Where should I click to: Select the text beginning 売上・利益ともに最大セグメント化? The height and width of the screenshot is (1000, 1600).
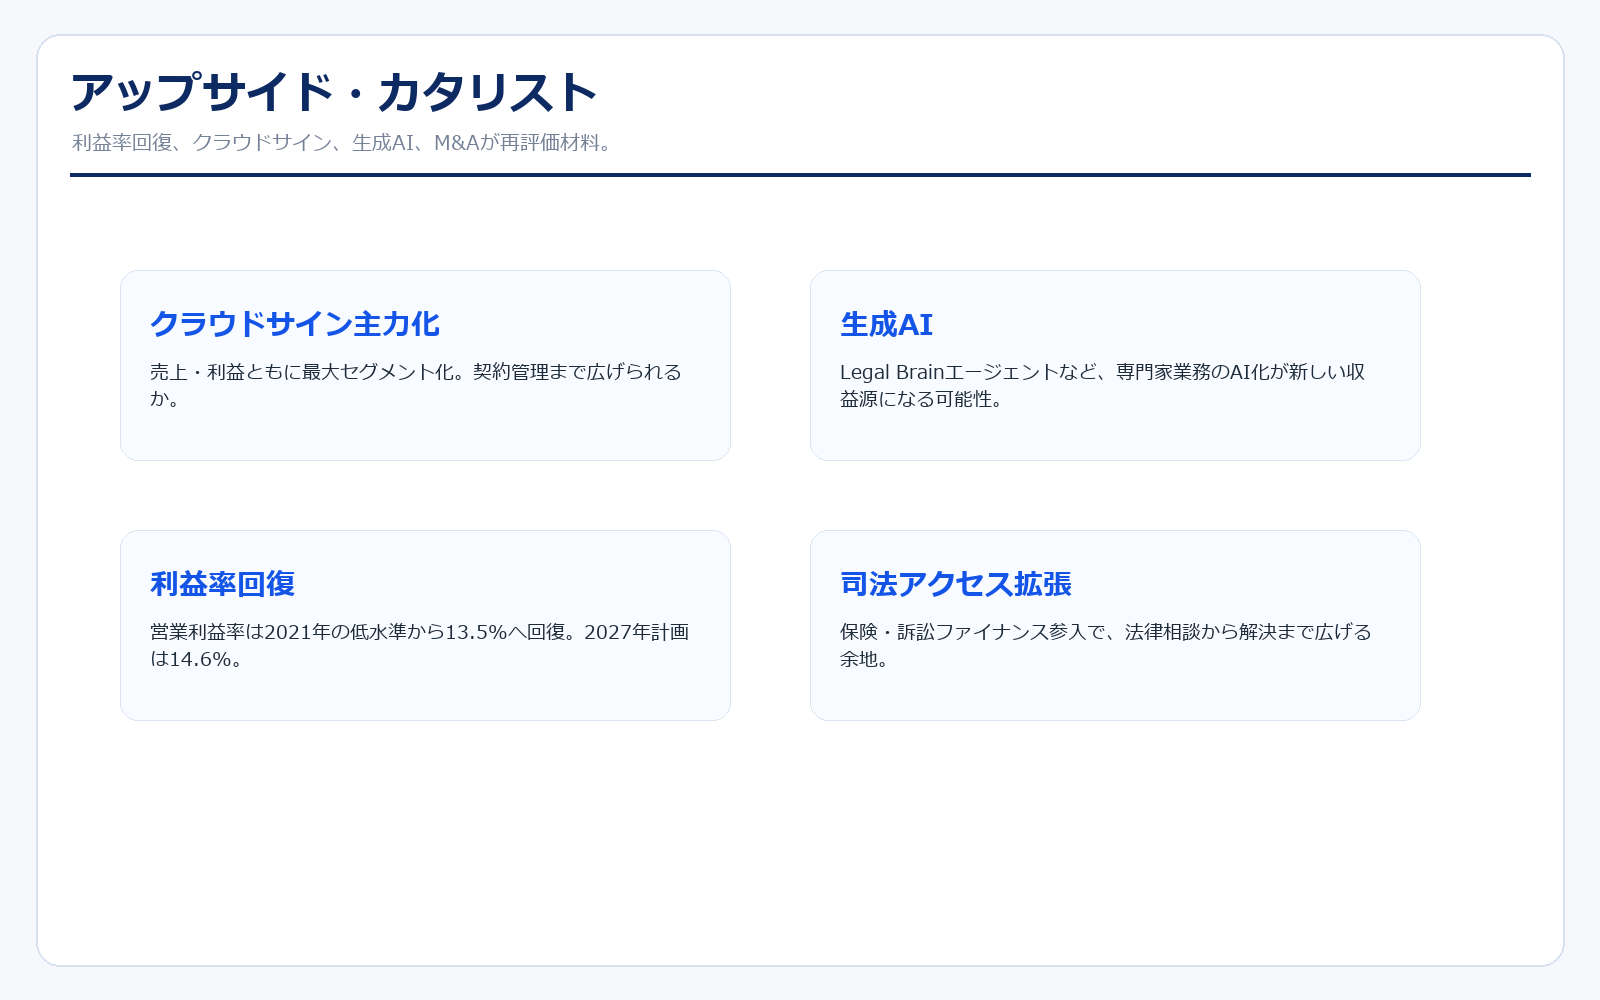(416, 385)
